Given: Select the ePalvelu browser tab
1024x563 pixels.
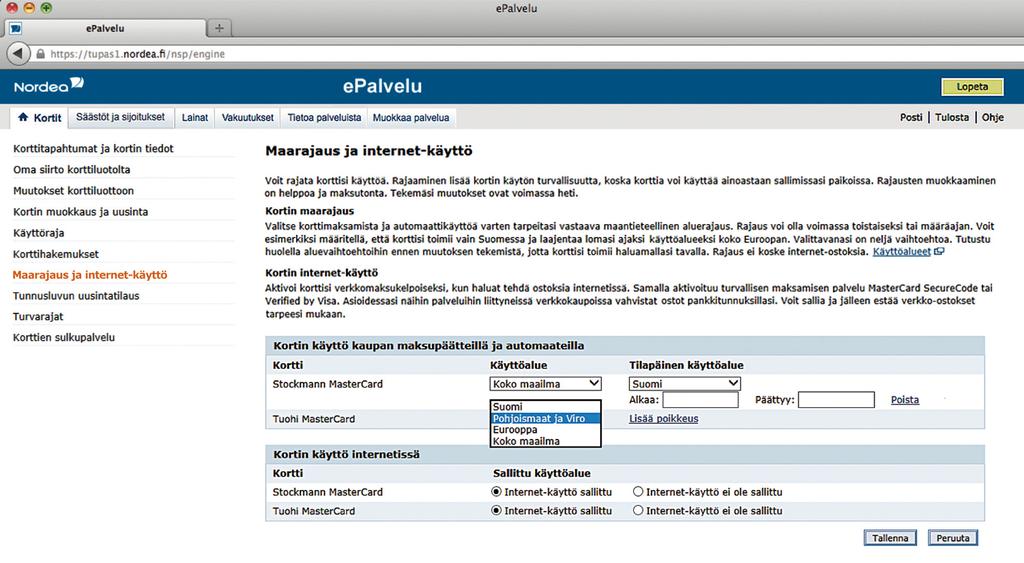Looking at the screenshot, I should pyautogui.click(x=104, y=28).
